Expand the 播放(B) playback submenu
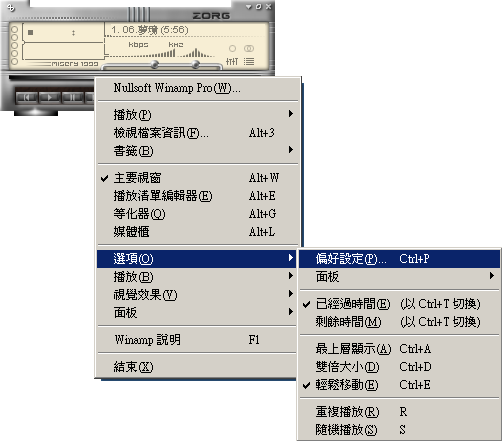This screenshot has width=502, height=441. coord(197,277)
